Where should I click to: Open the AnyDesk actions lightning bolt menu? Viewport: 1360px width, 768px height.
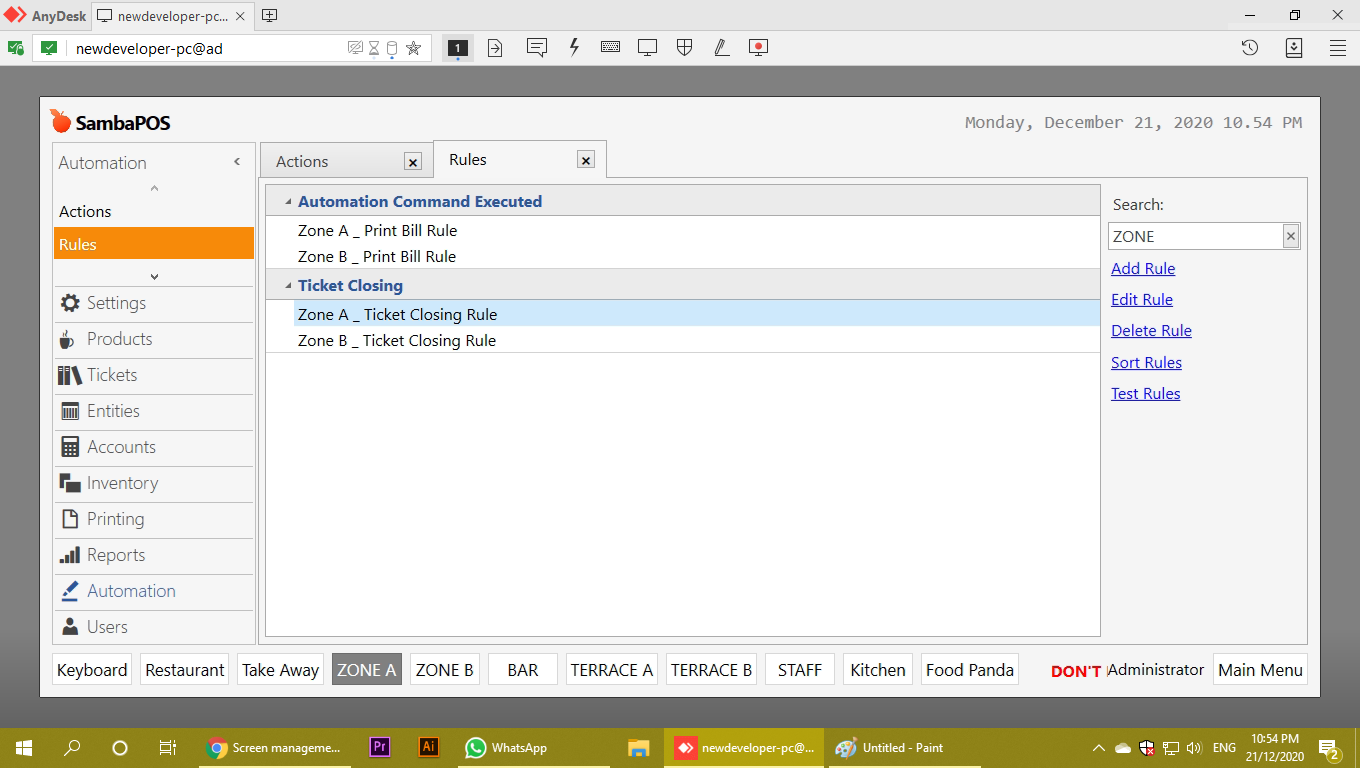click(x=574, y=47)
